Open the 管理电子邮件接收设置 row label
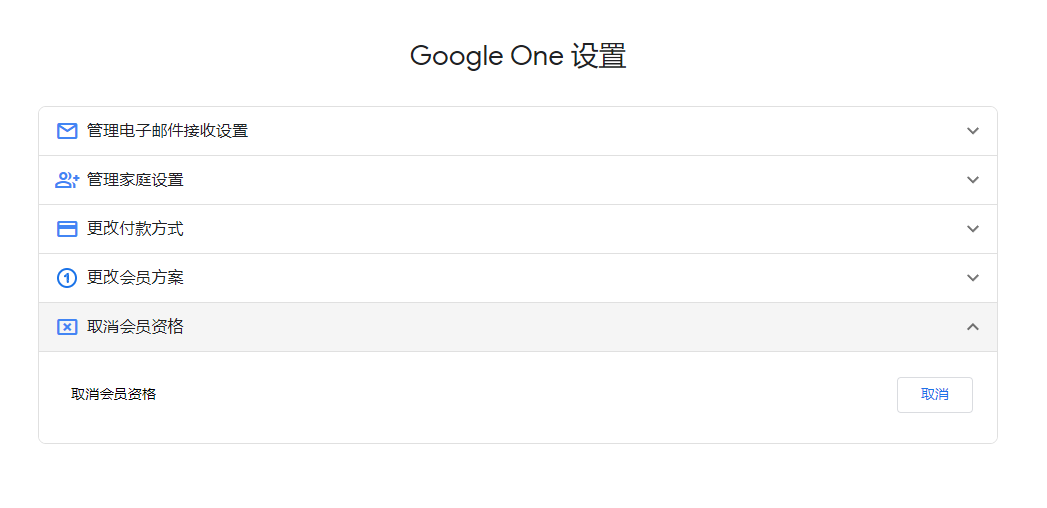1047x508 pixels. point(167,131)
